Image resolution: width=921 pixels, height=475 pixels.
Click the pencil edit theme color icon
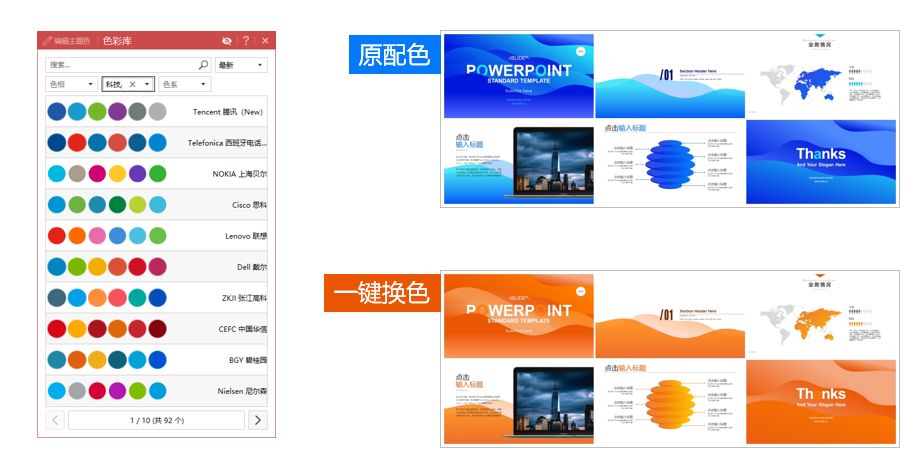click(47, 41)
